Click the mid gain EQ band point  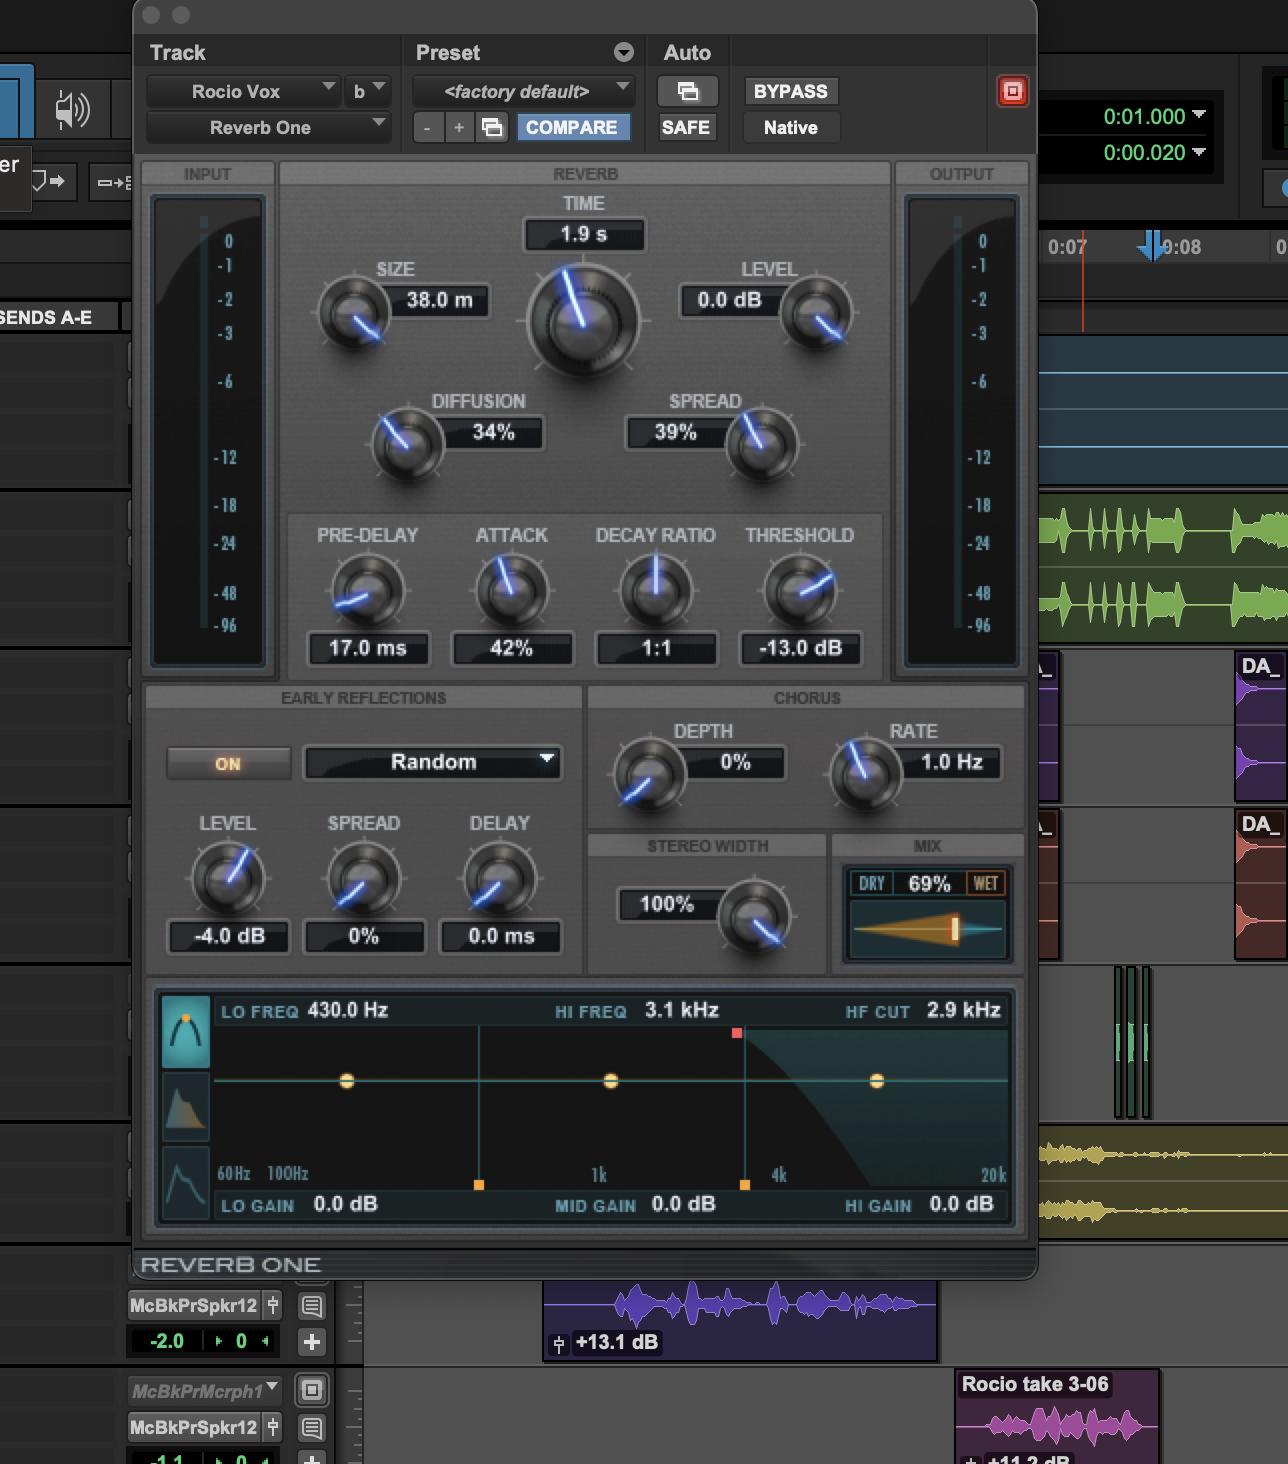click(611, 1081)
